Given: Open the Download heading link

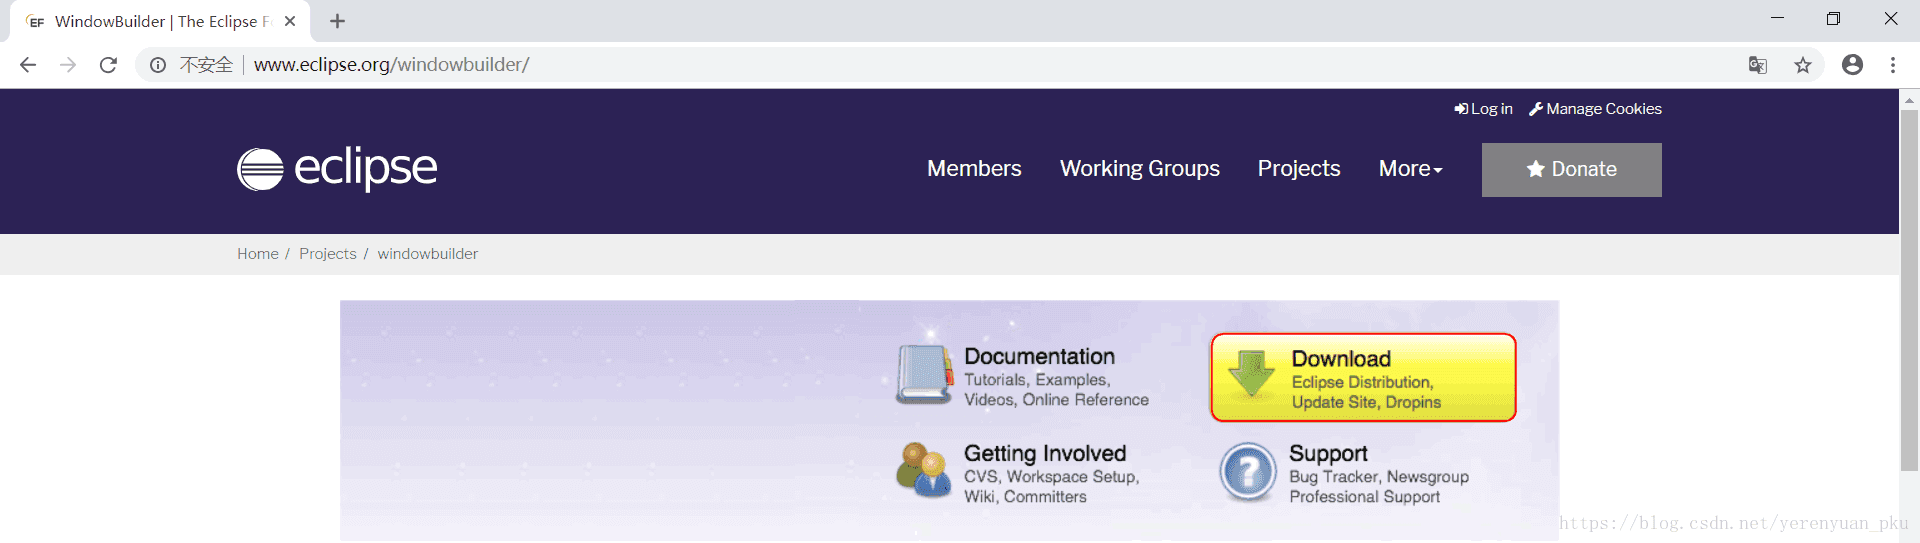Looking at the screenshot, I should (x=1341, y=359).
